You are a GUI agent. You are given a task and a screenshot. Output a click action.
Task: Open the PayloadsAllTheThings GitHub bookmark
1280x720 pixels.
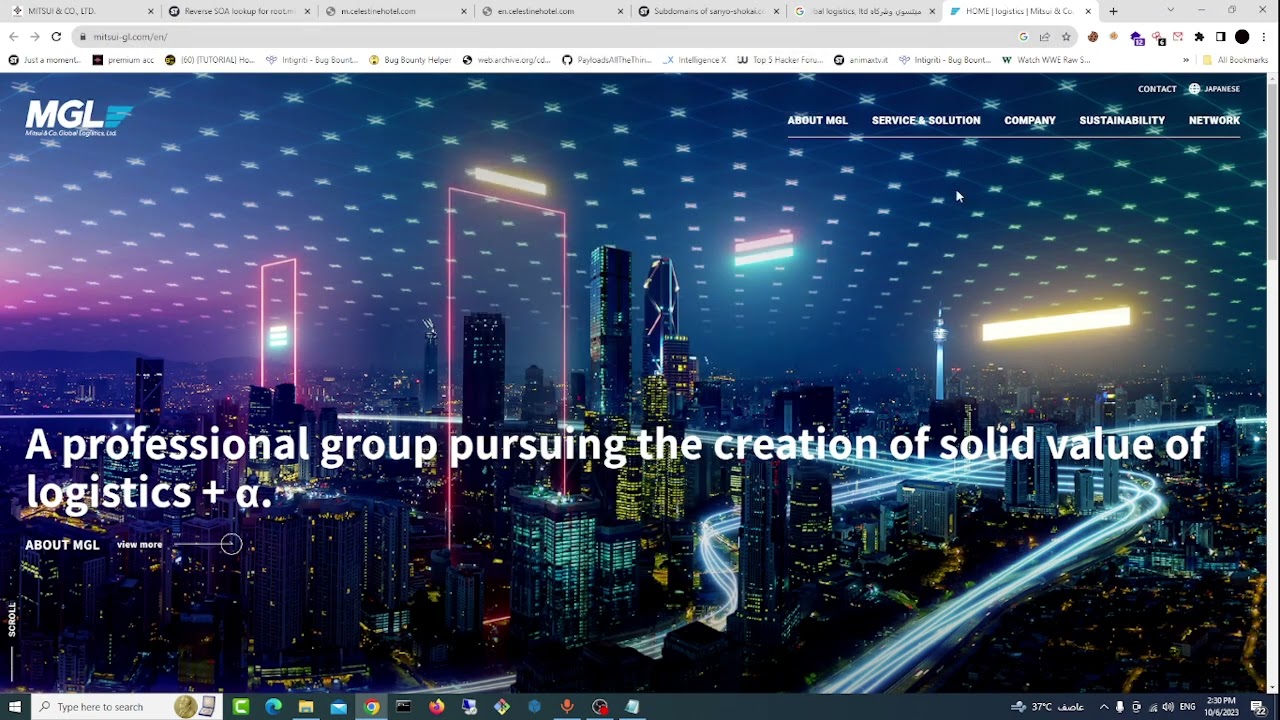point(607,60)
